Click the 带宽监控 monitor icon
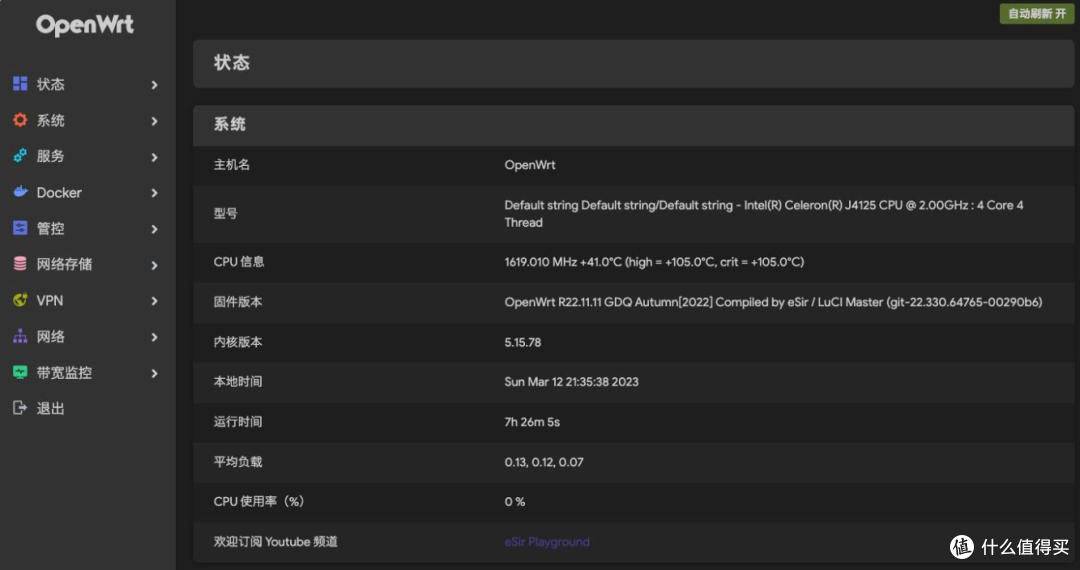 (20, 372)
